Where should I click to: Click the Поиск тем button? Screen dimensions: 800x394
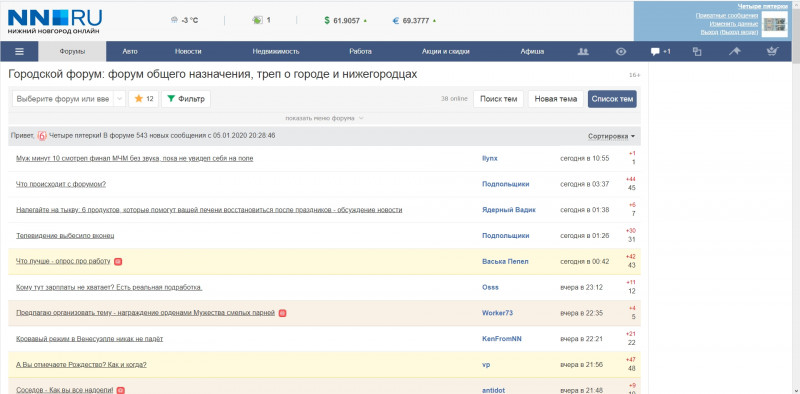coord(498,99)
